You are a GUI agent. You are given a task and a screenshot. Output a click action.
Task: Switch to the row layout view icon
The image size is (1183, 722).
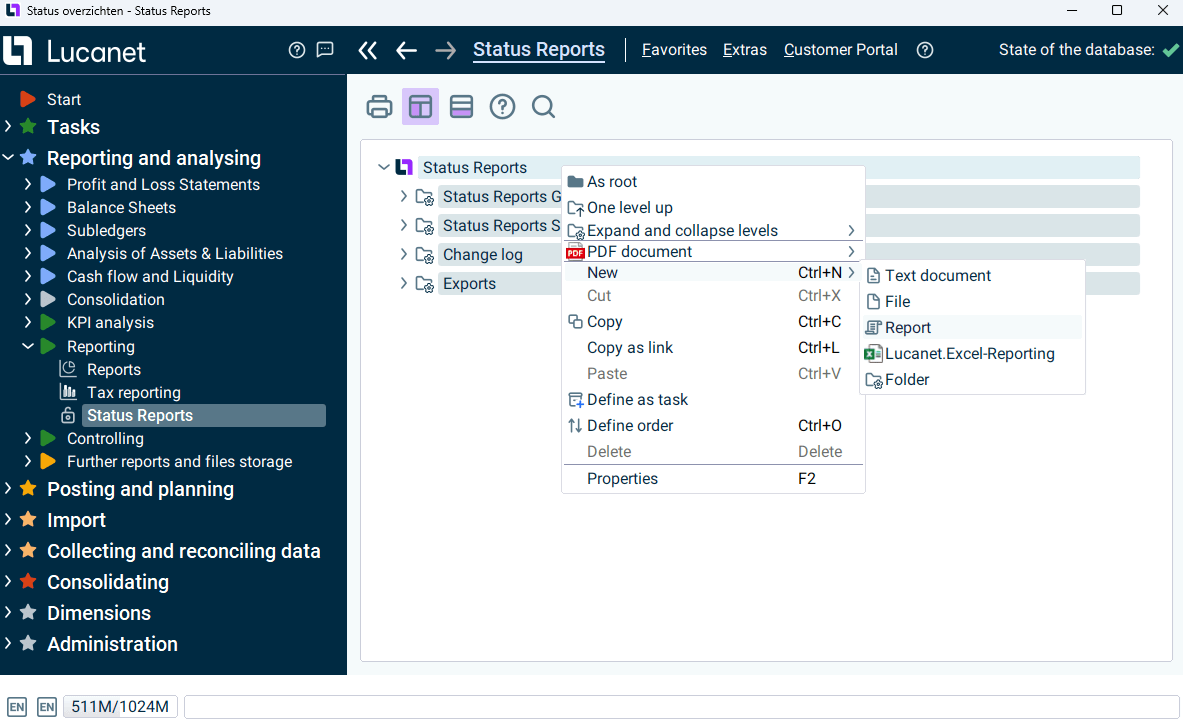click(x=461, y=106)
